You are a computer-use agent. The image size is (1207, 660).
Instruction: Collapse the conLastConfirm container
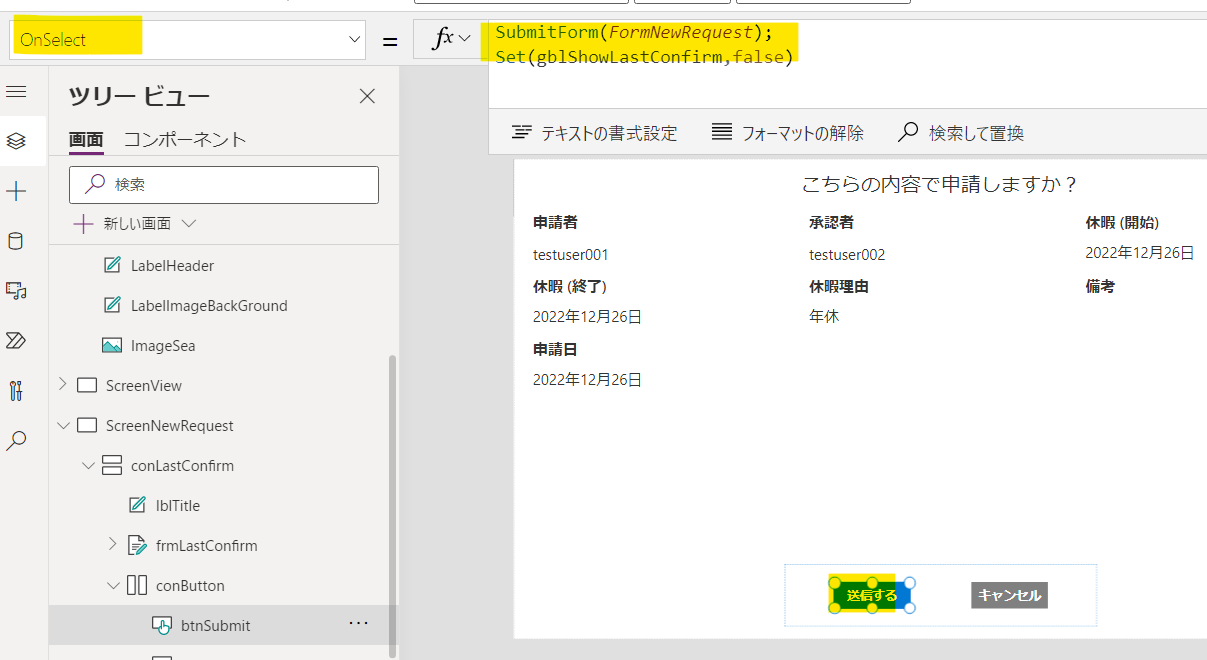(88, 465)
